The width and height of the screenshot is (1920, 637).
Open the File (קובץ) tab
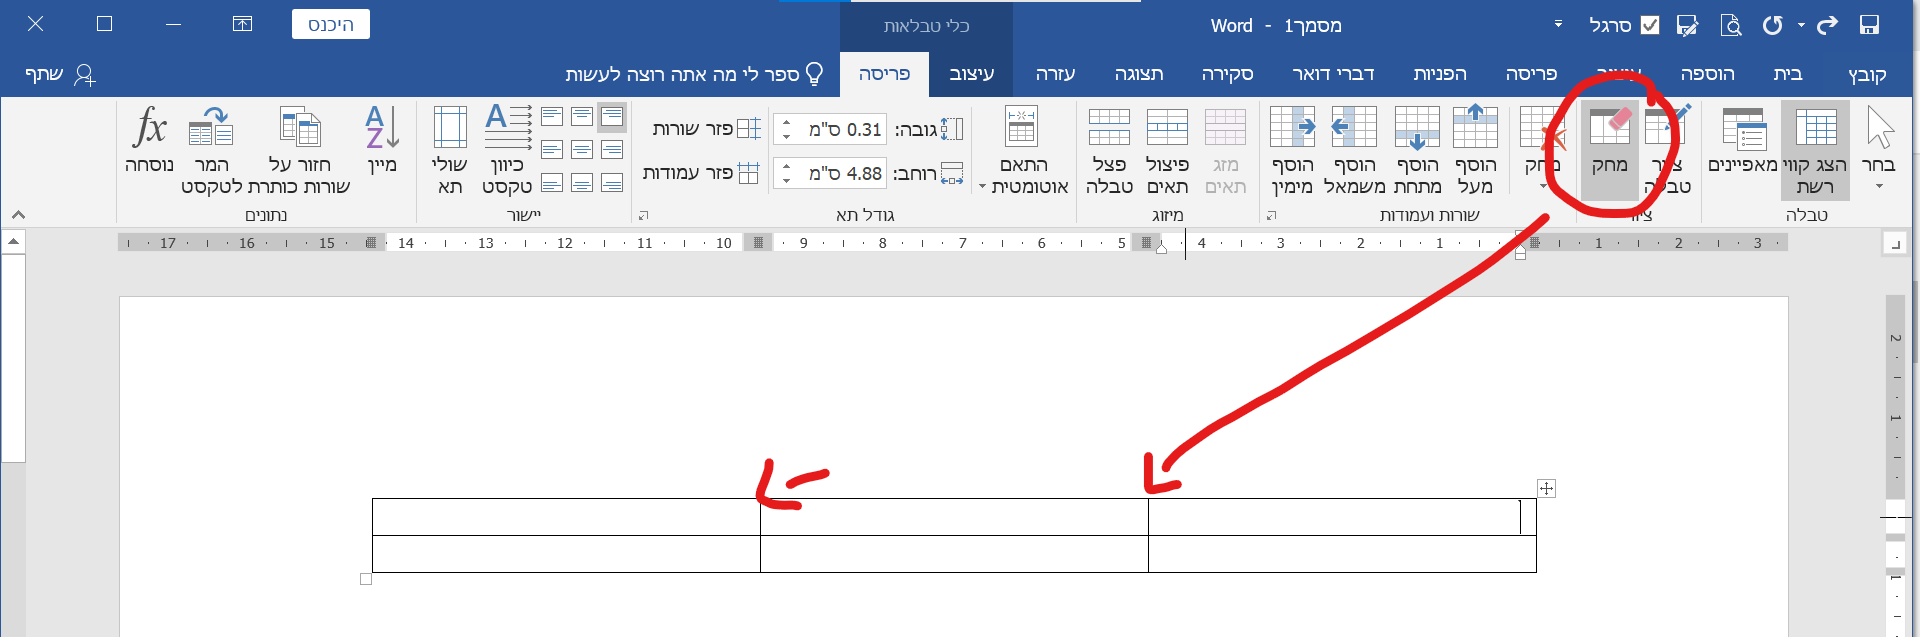(x=1866, y=74)
